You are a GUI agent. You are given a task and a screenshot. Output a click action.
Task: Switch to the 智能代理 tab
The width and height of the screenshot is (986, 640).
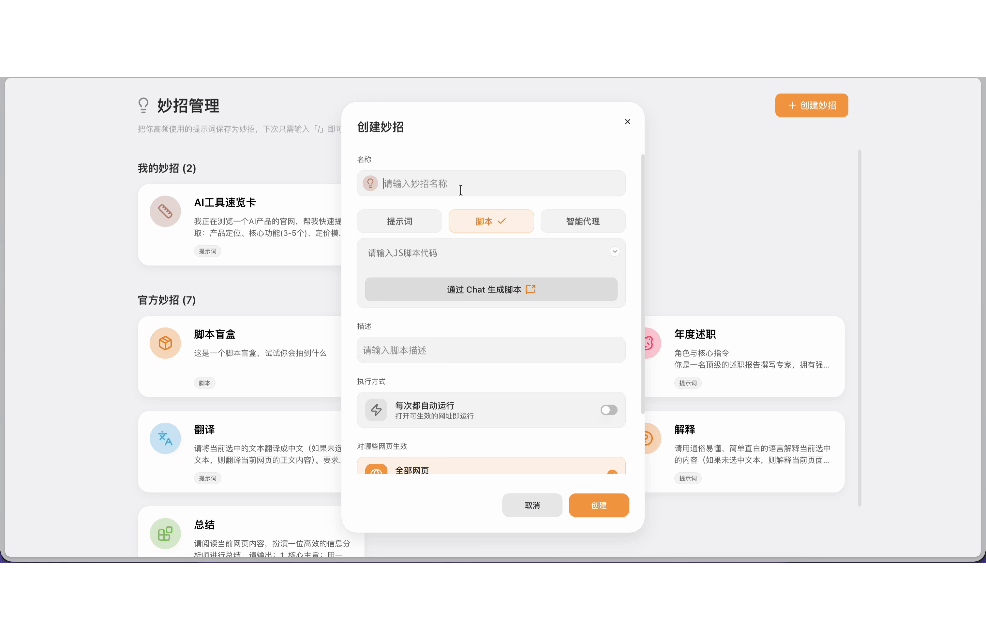tap(583, 221)
